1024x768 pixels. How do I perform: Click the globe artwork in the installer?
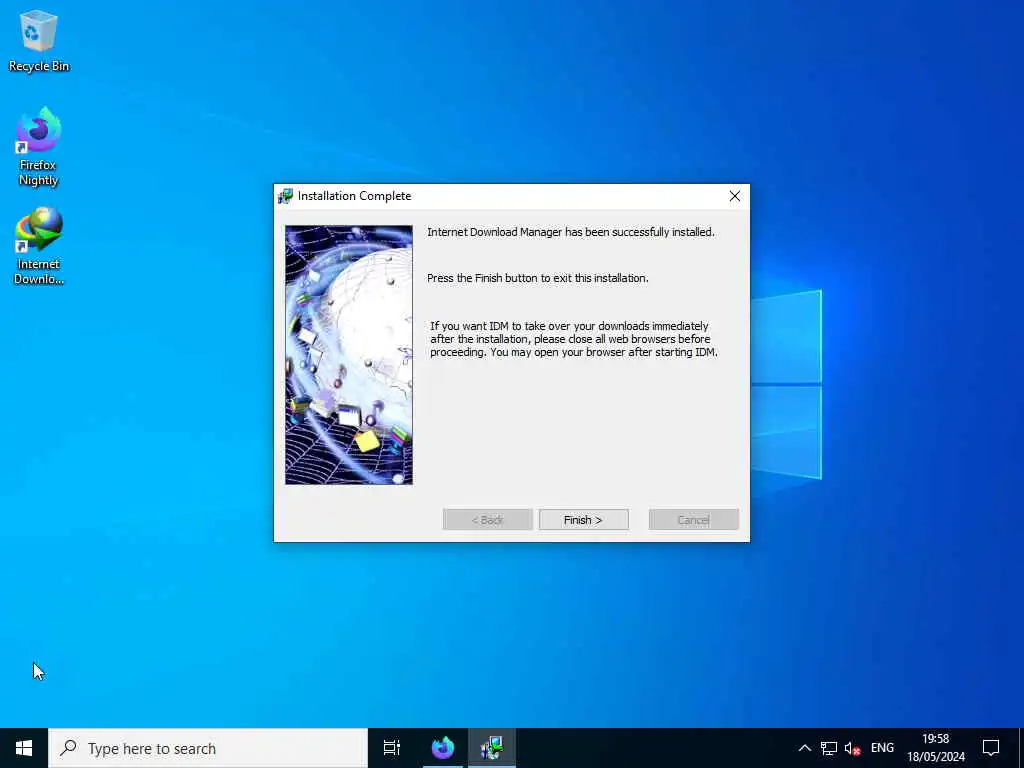pos(349,355)
